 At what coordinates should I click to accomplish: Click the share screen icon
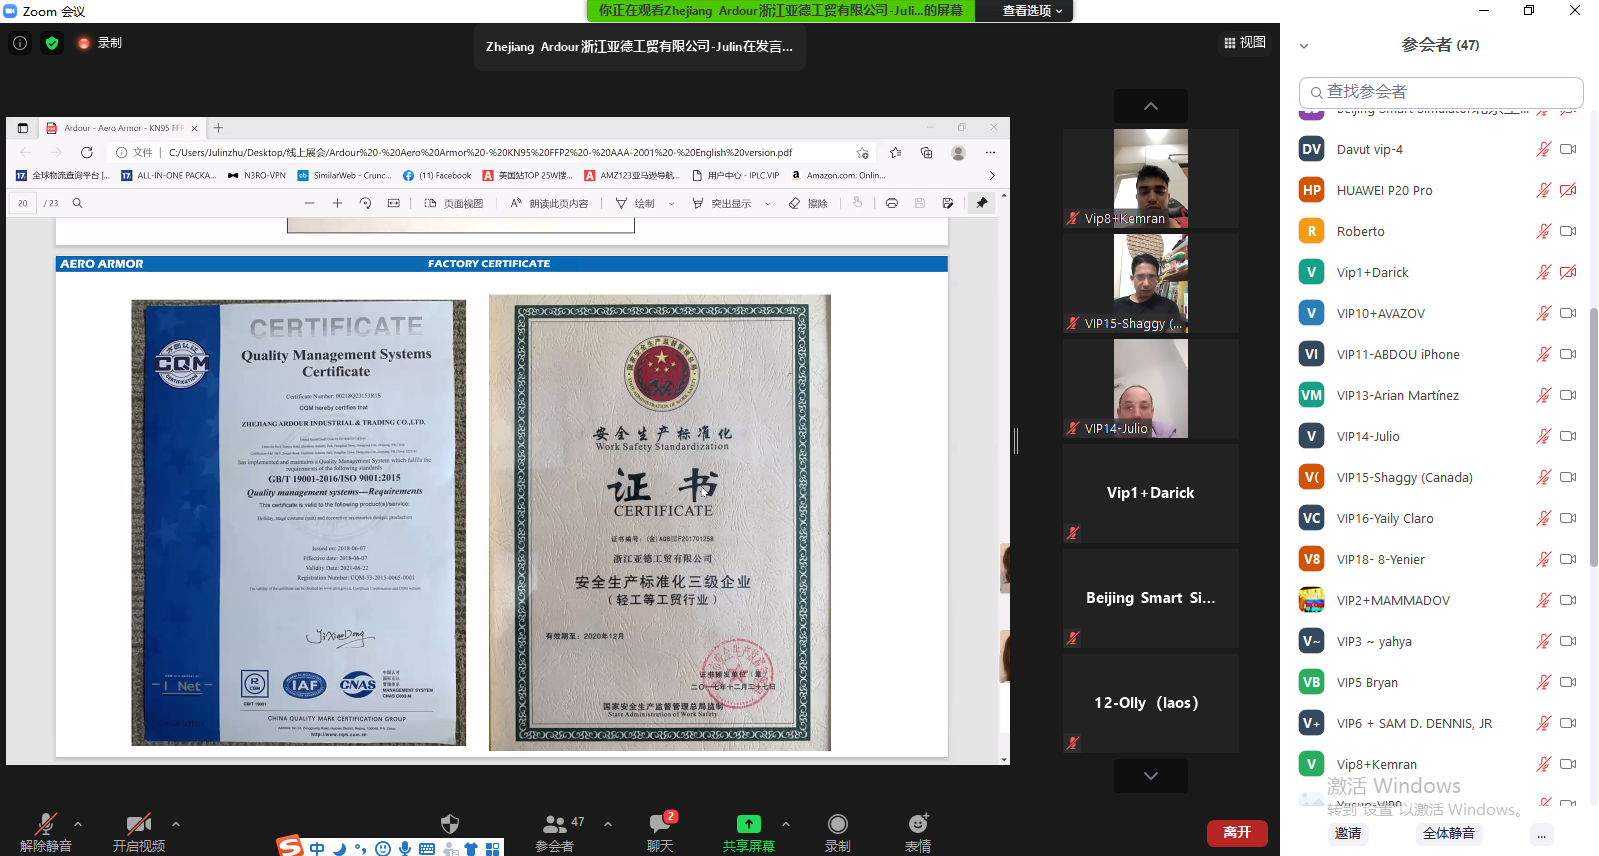pyautogui.click(x=748, y=824)
